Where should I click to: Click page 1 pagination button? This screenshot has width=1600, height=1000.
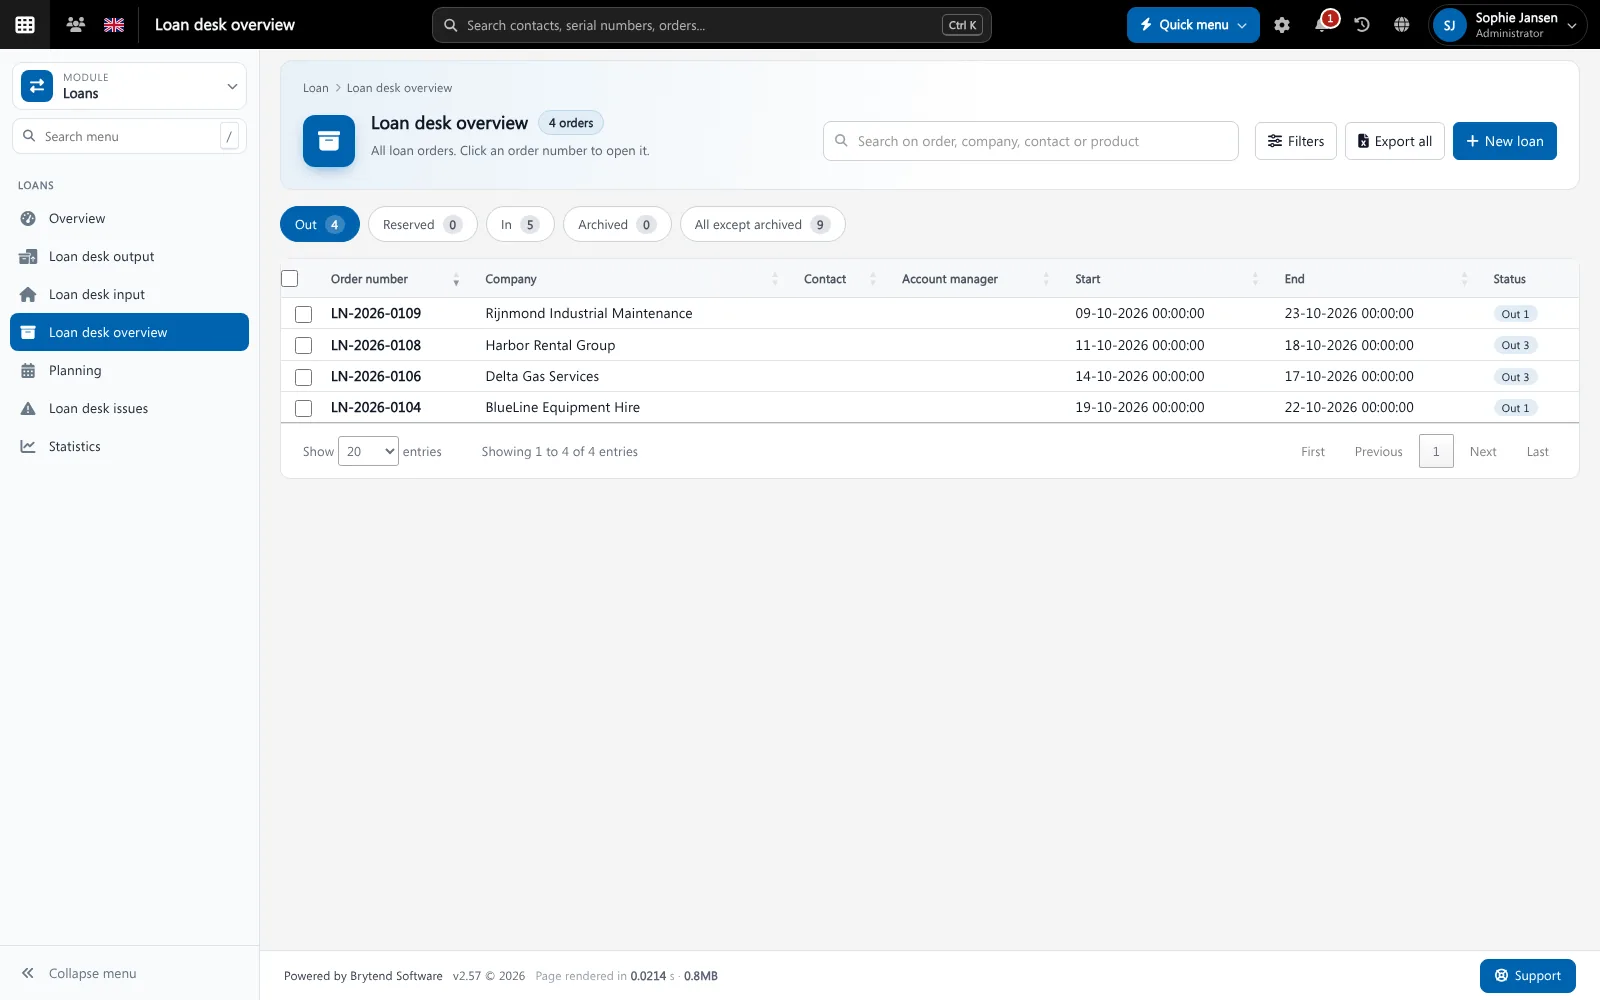pyautogui.click(x=1436, y=452)
